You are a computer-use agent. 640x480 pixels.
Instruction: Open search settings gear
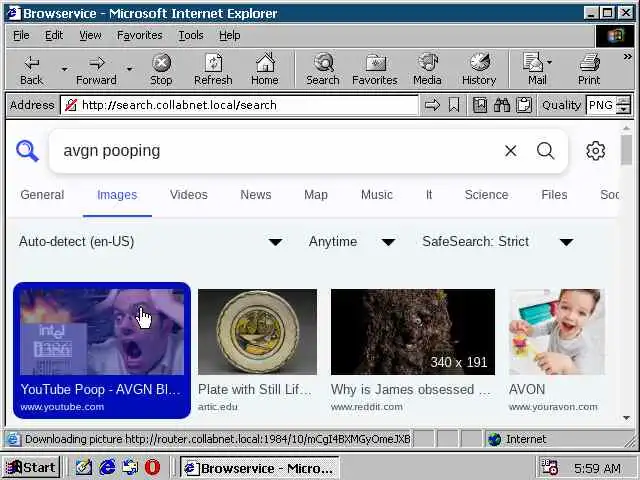(x=596, y=151)
